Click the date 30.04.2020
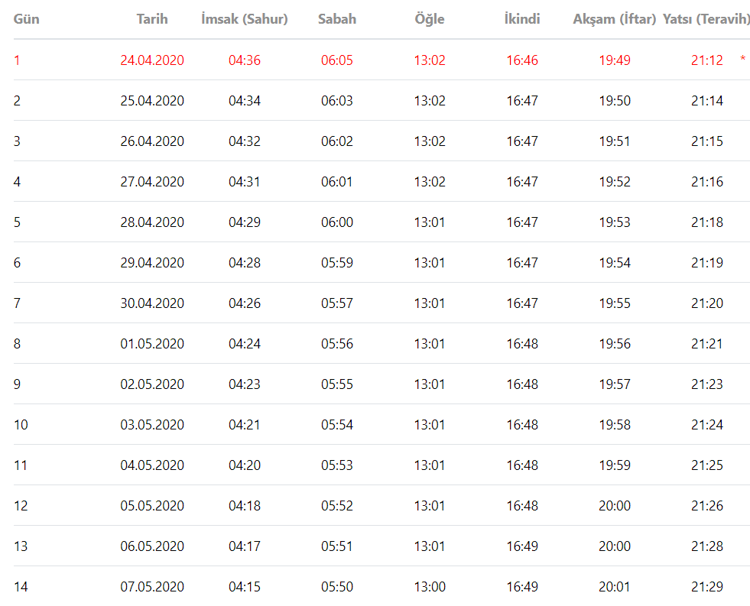Viewport: 750px width, 606px height. pos(152,303)
